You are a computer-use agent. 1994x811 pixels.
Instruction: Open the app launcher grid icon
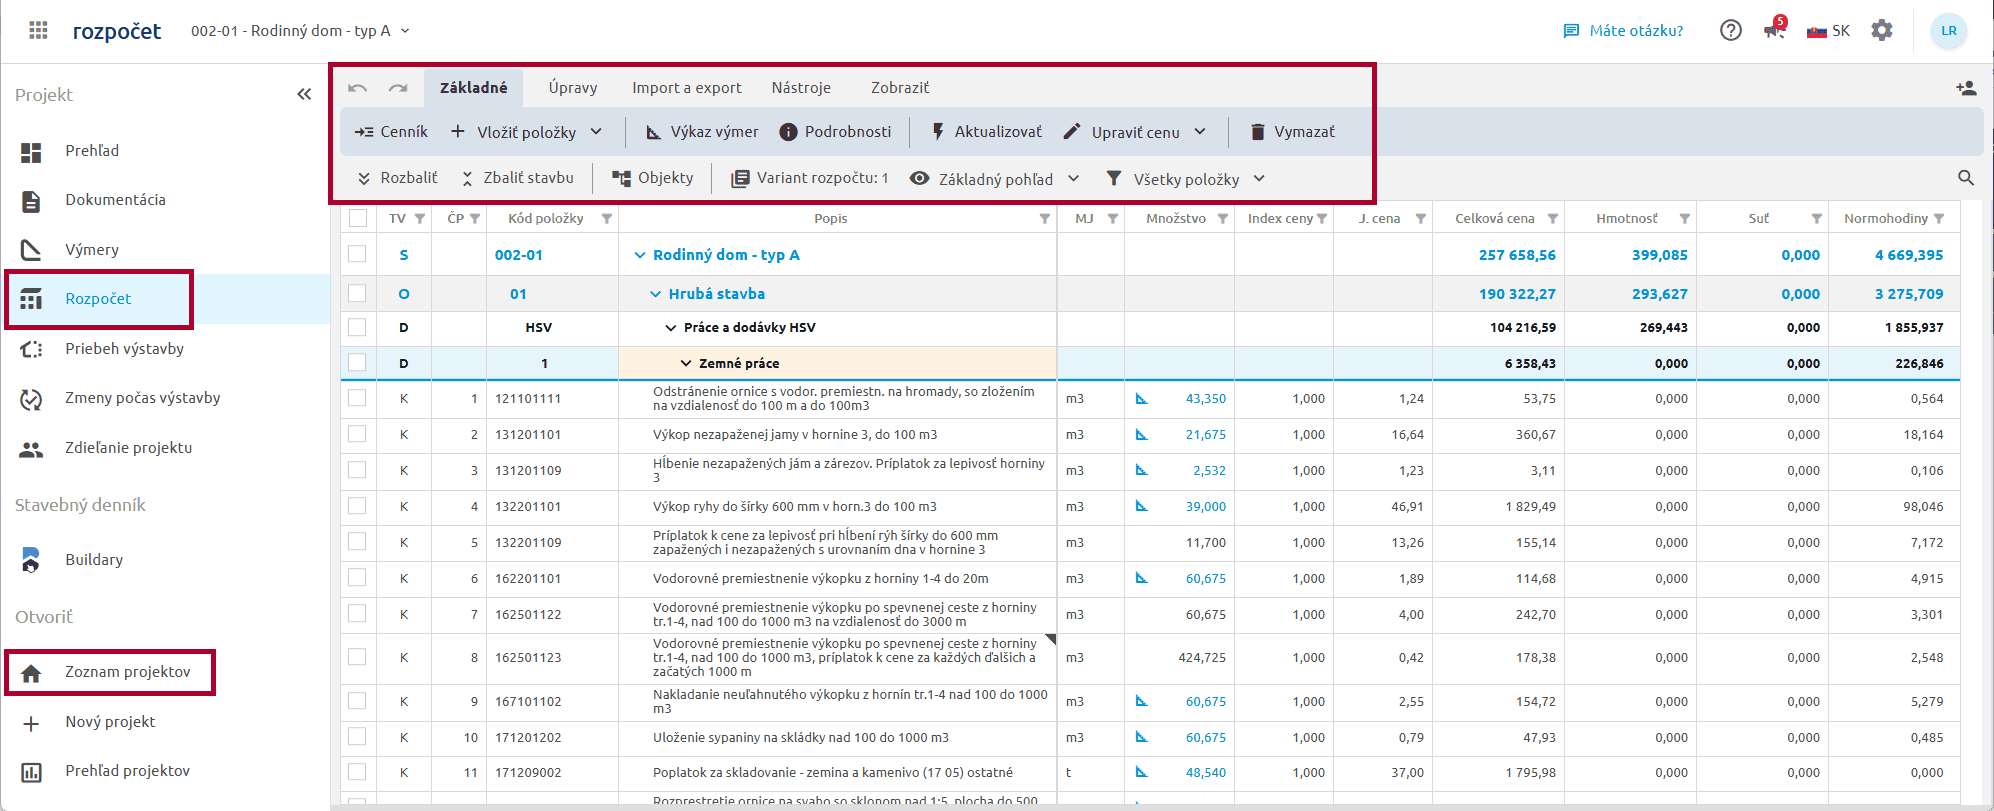click(38, 30)
